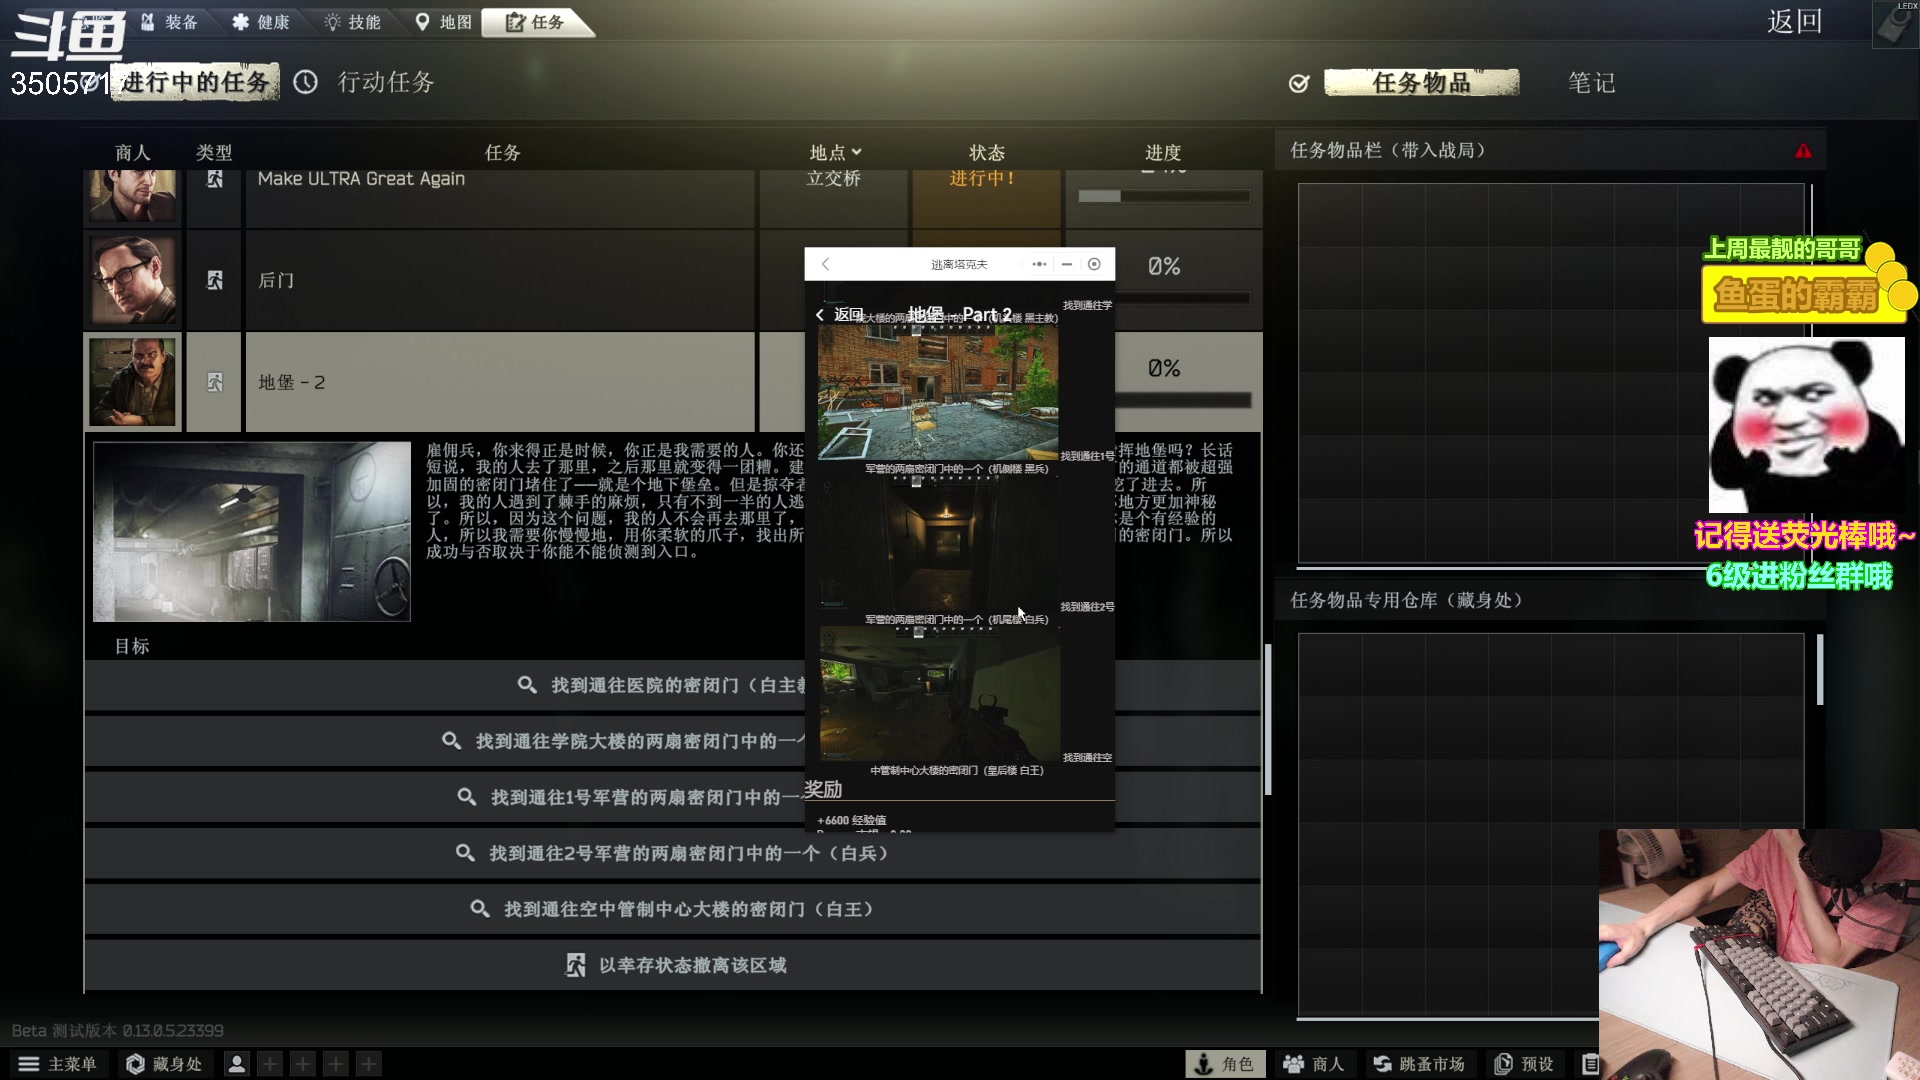1920x1080 pixels.
Task: Open 预设 presets from bottom bar
Action: coord(1524,1064)
